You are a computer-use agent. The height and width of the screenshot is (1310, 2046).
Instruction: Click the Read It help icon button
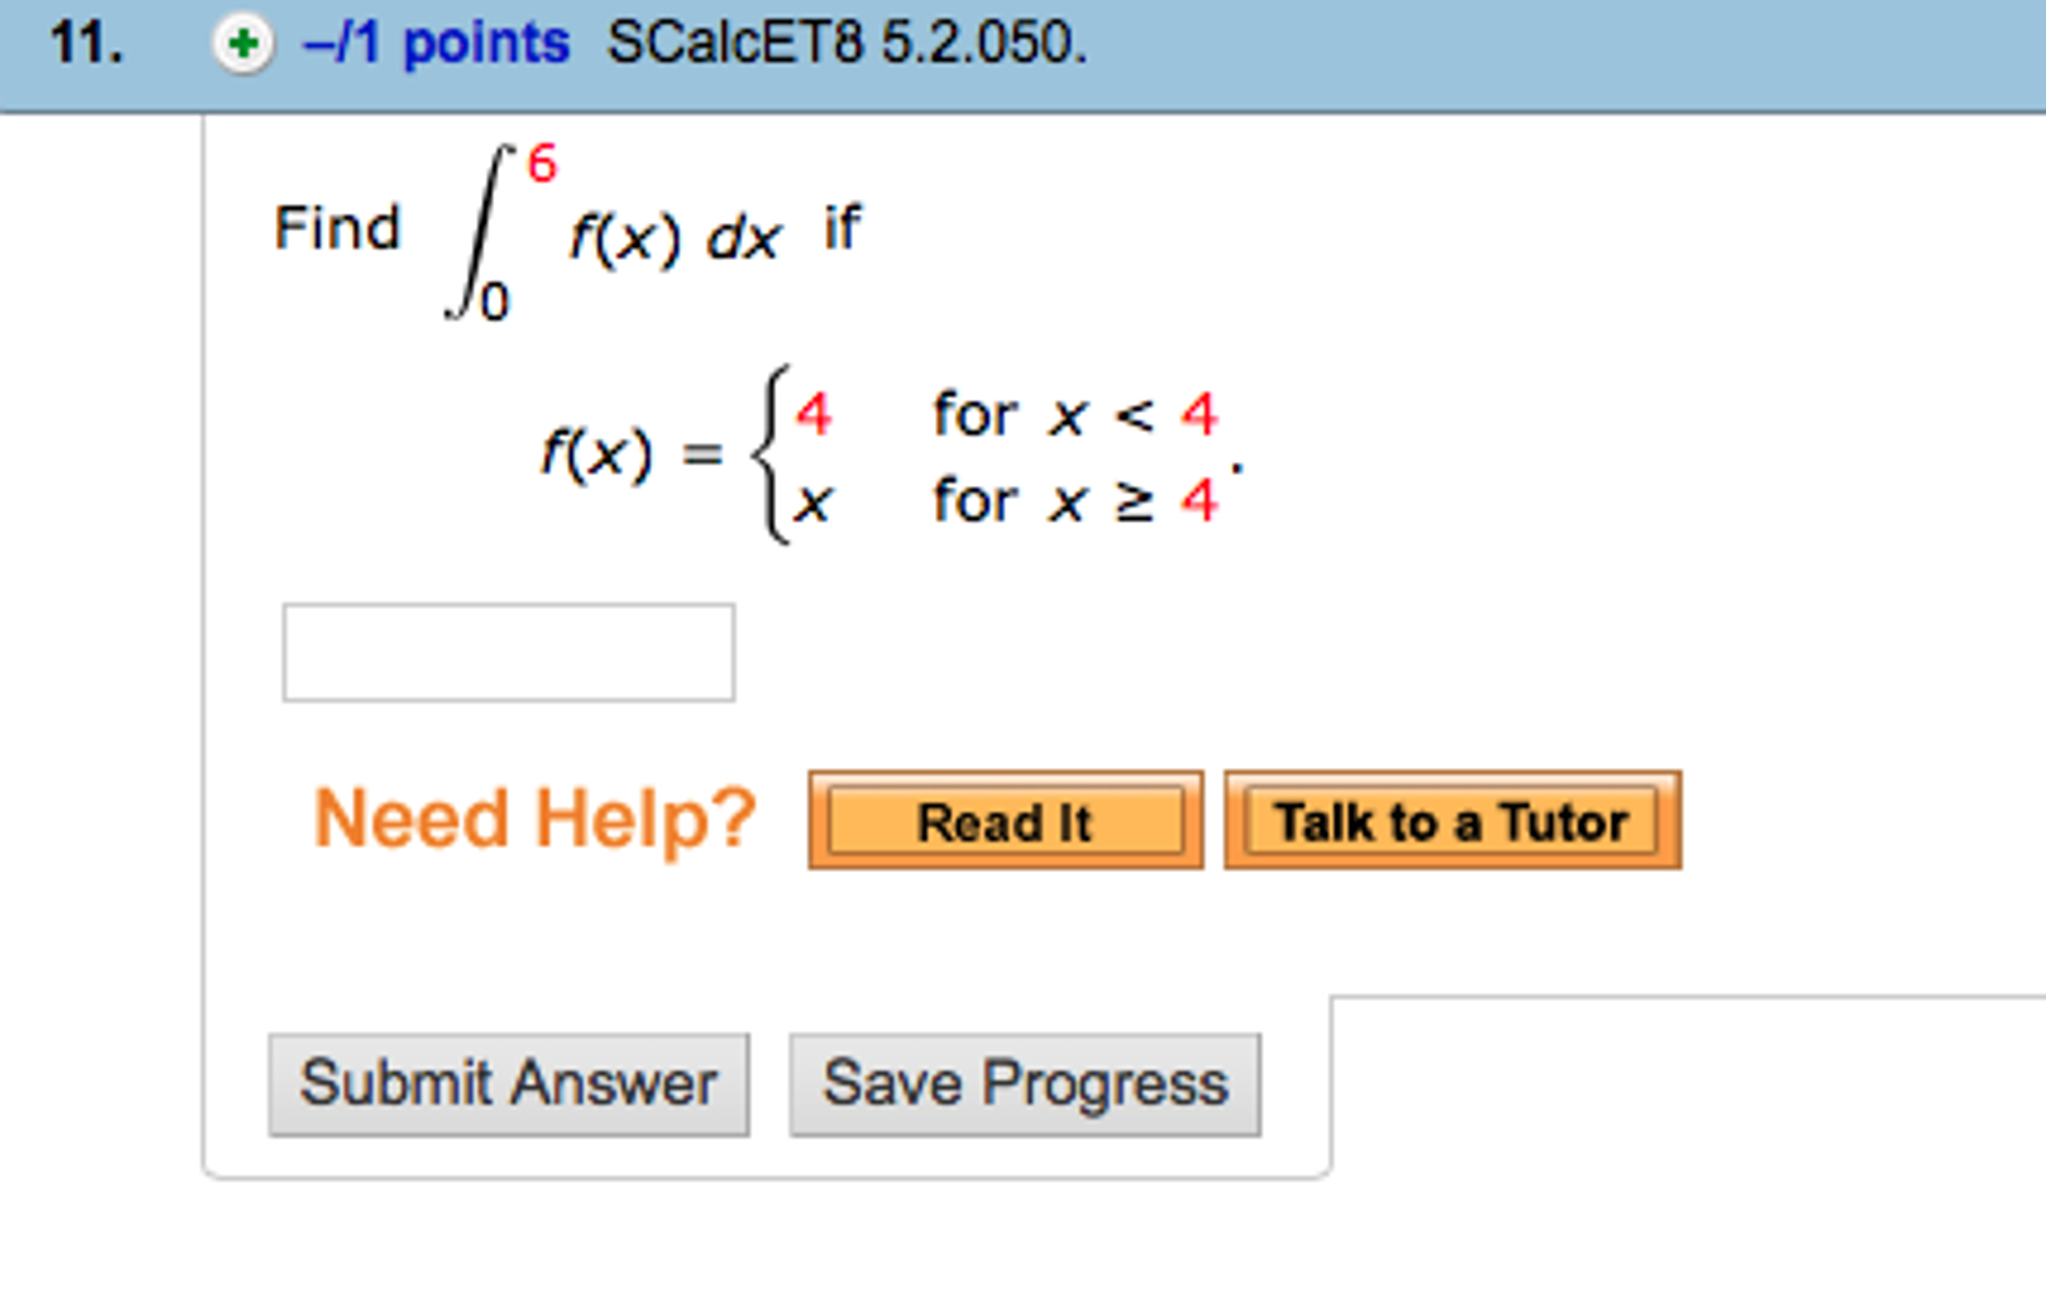pos(1005,822)
